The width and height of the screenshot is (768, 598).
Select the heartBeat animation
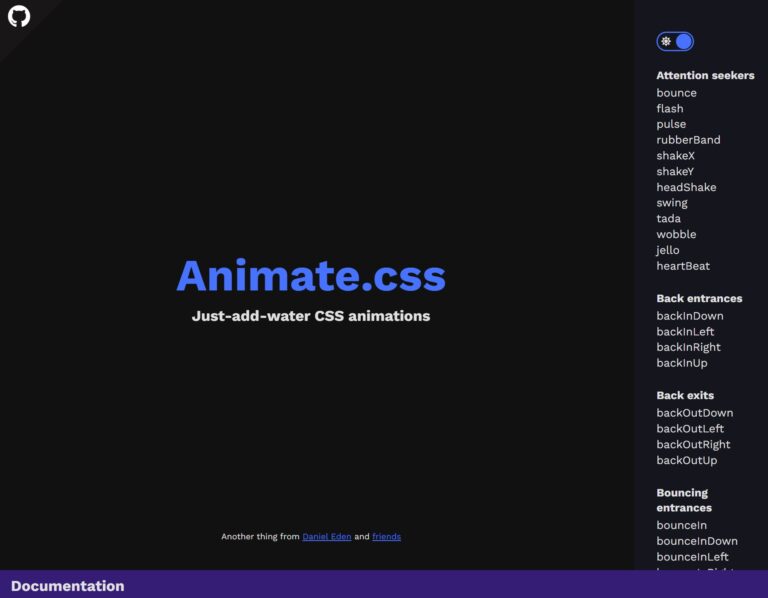point(683,266)
